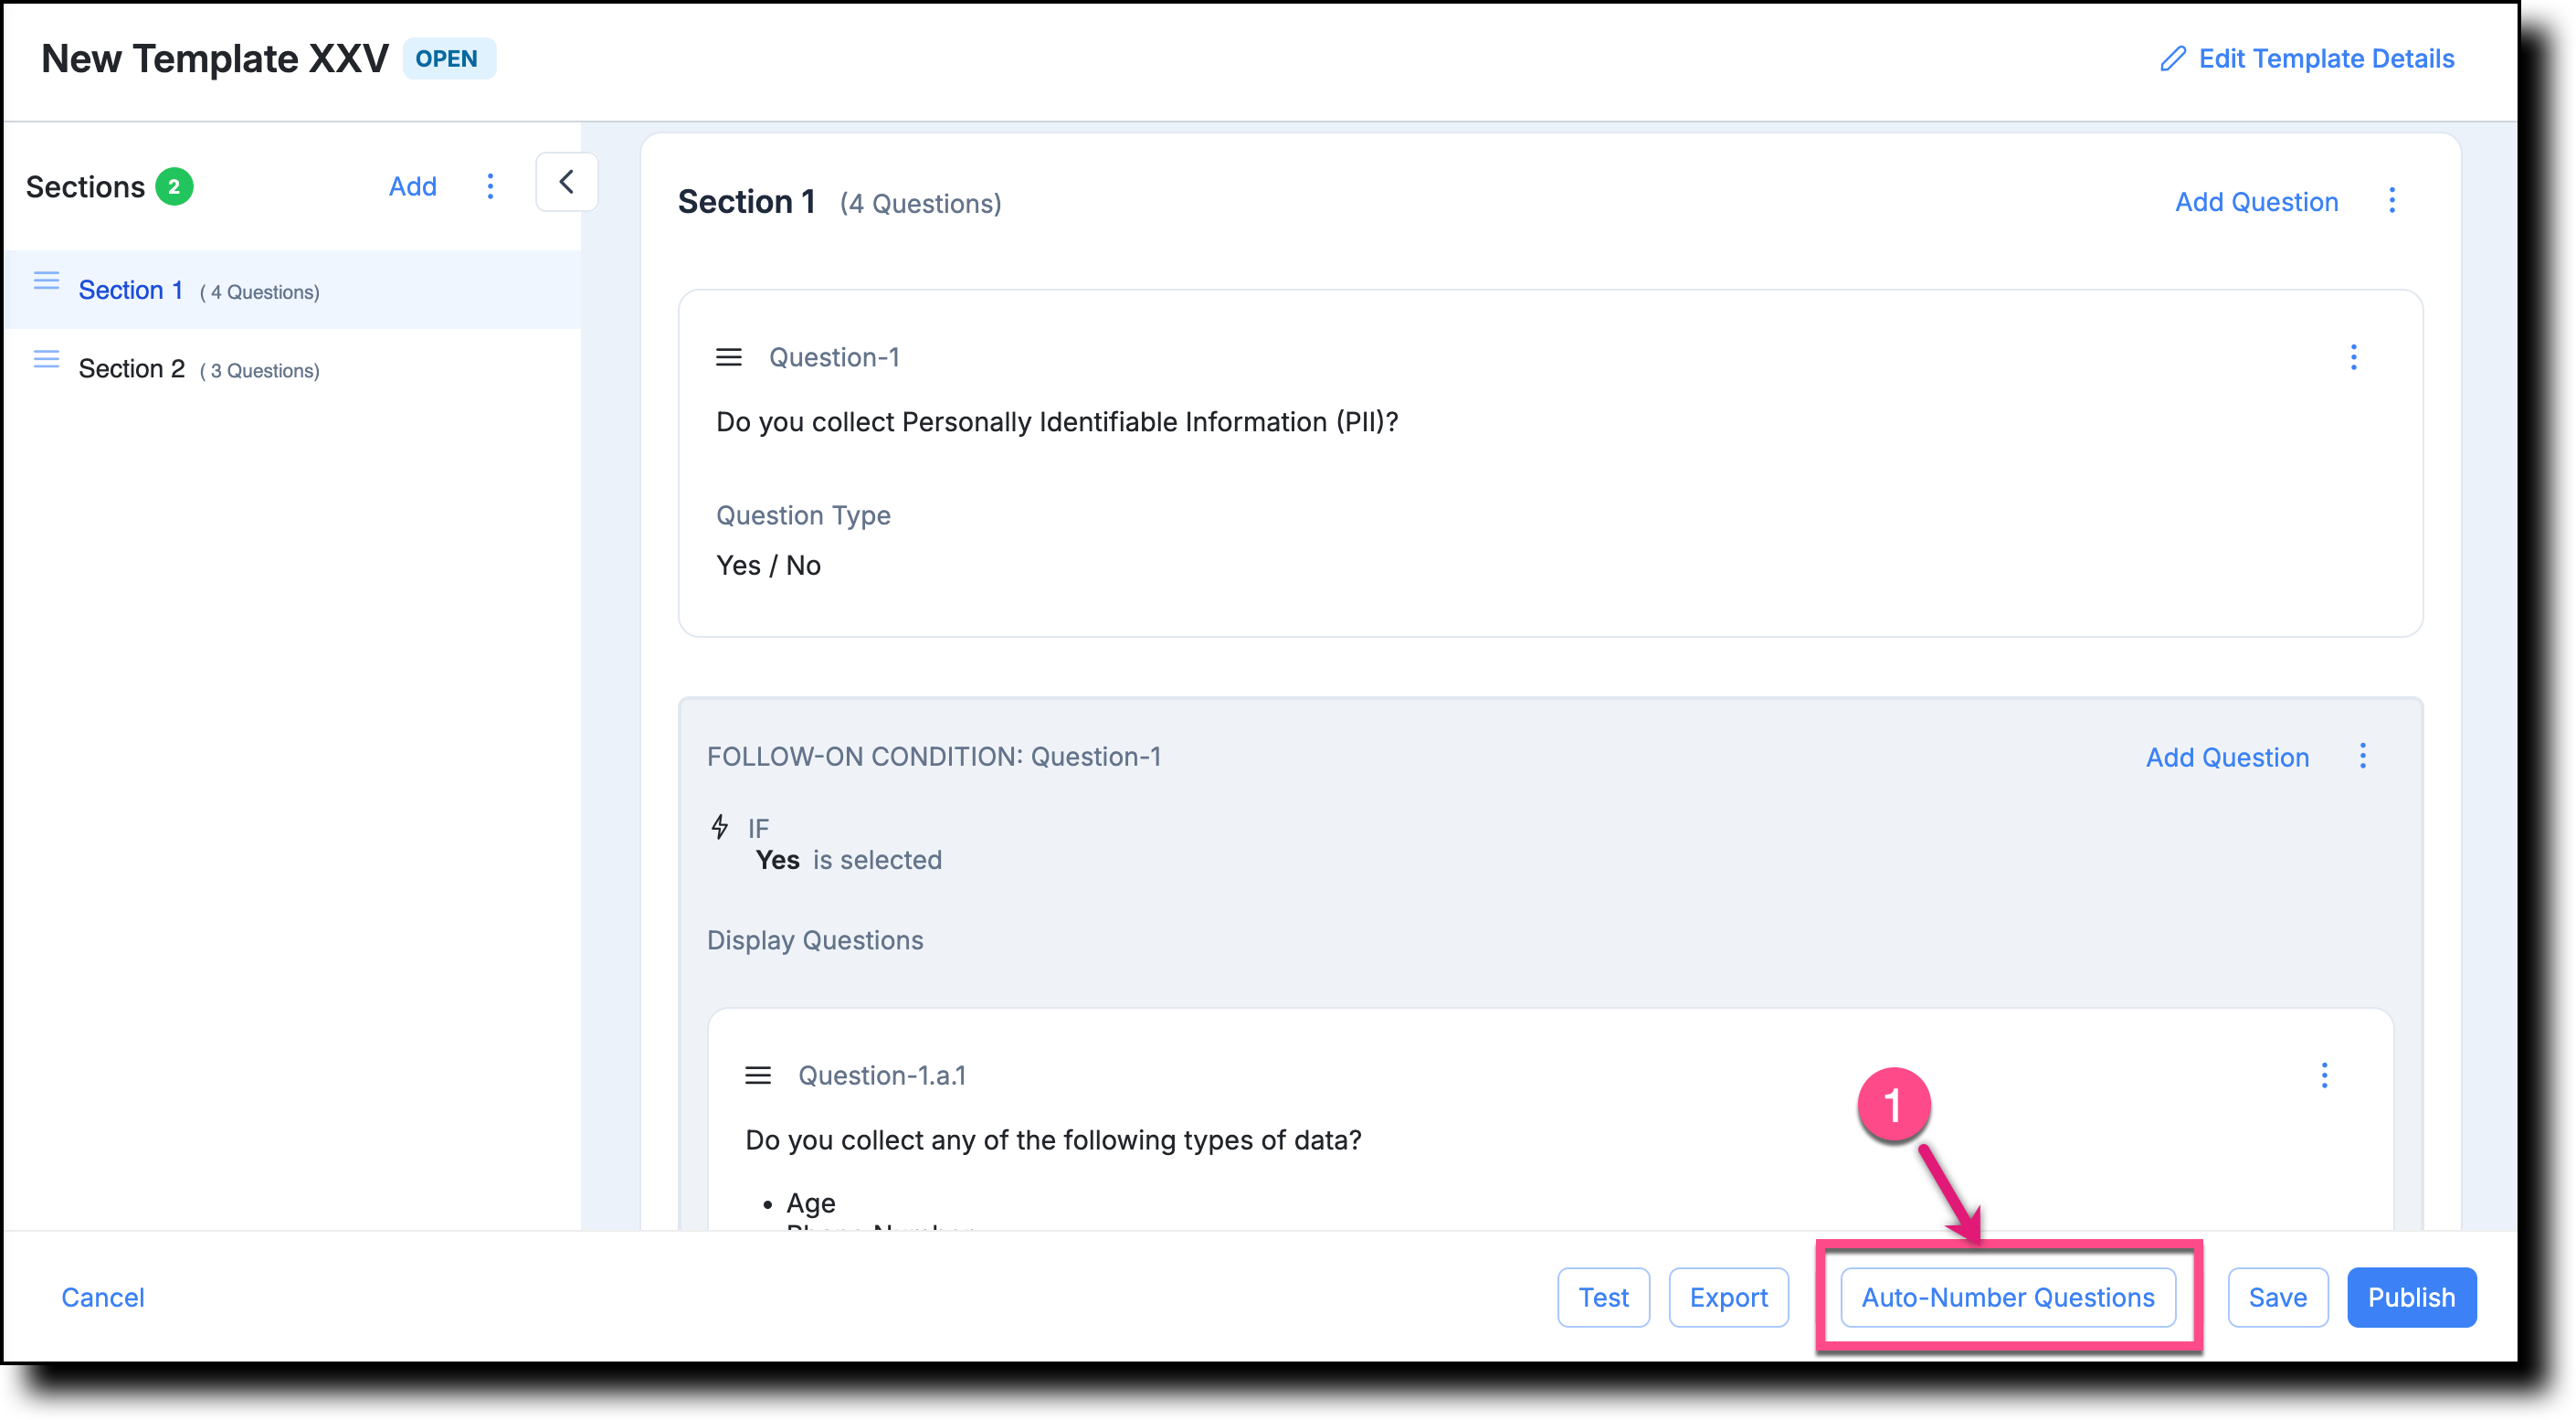Click the 'Yes is selected' condition text
The height and width of the screenshot is (1420, 2576).
click(x=849, y=860)
